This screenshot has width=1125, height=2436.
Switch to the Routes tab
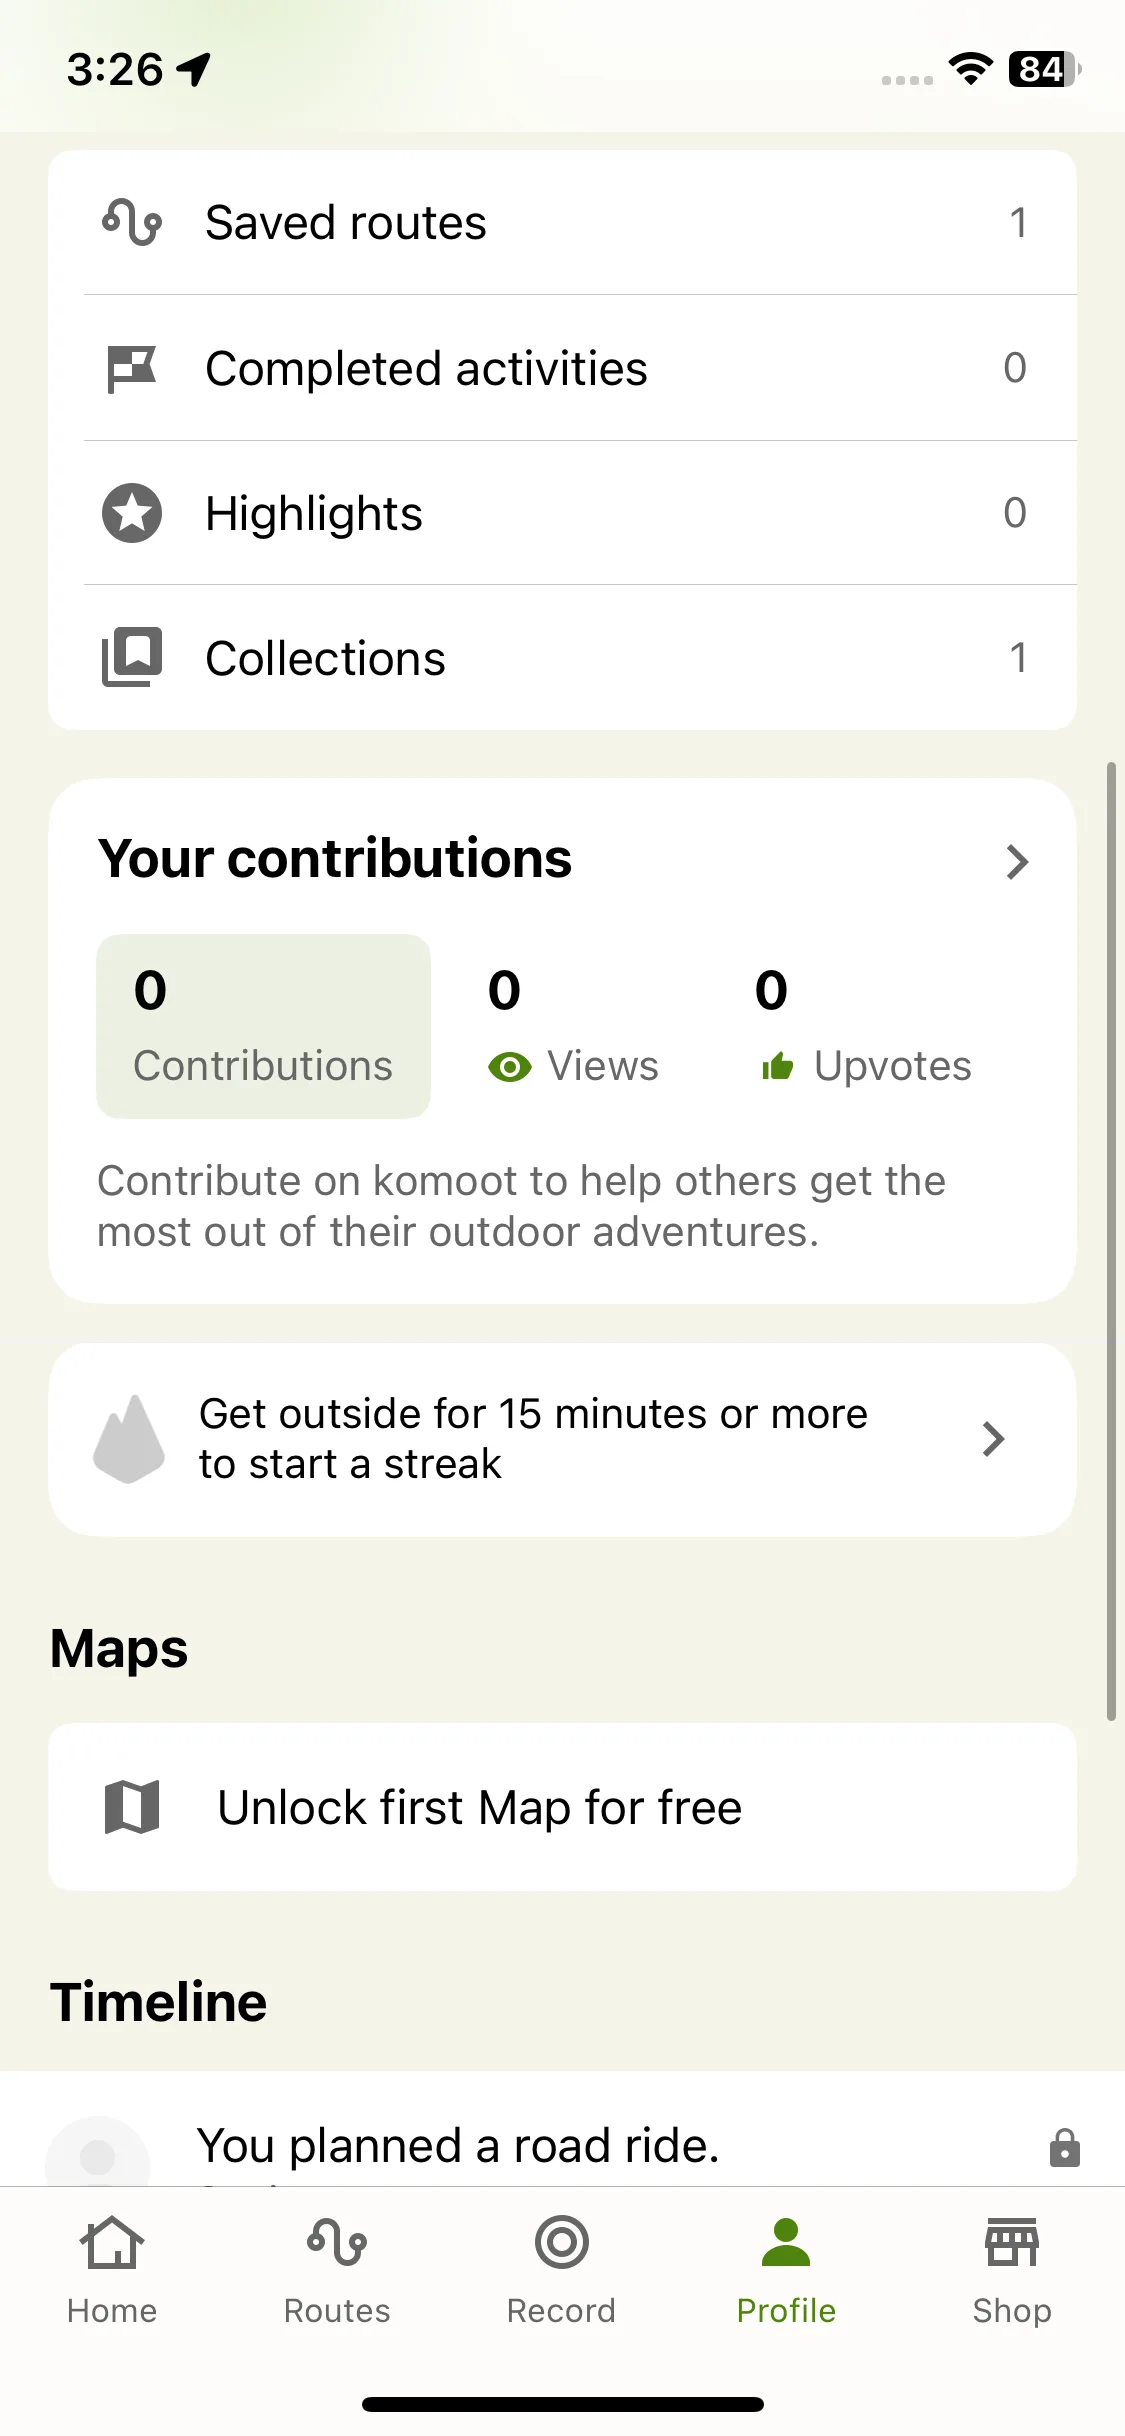337,2271
